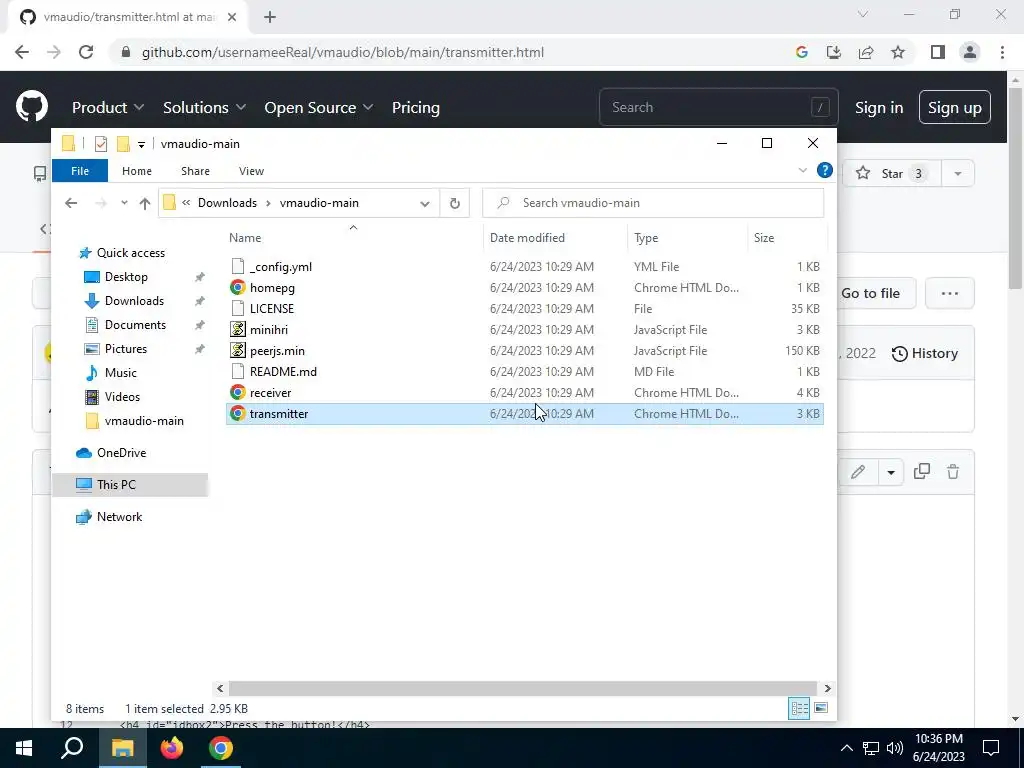Star the vmaudio repository
Screen dimensions: 1024x768
pos(891,174)
